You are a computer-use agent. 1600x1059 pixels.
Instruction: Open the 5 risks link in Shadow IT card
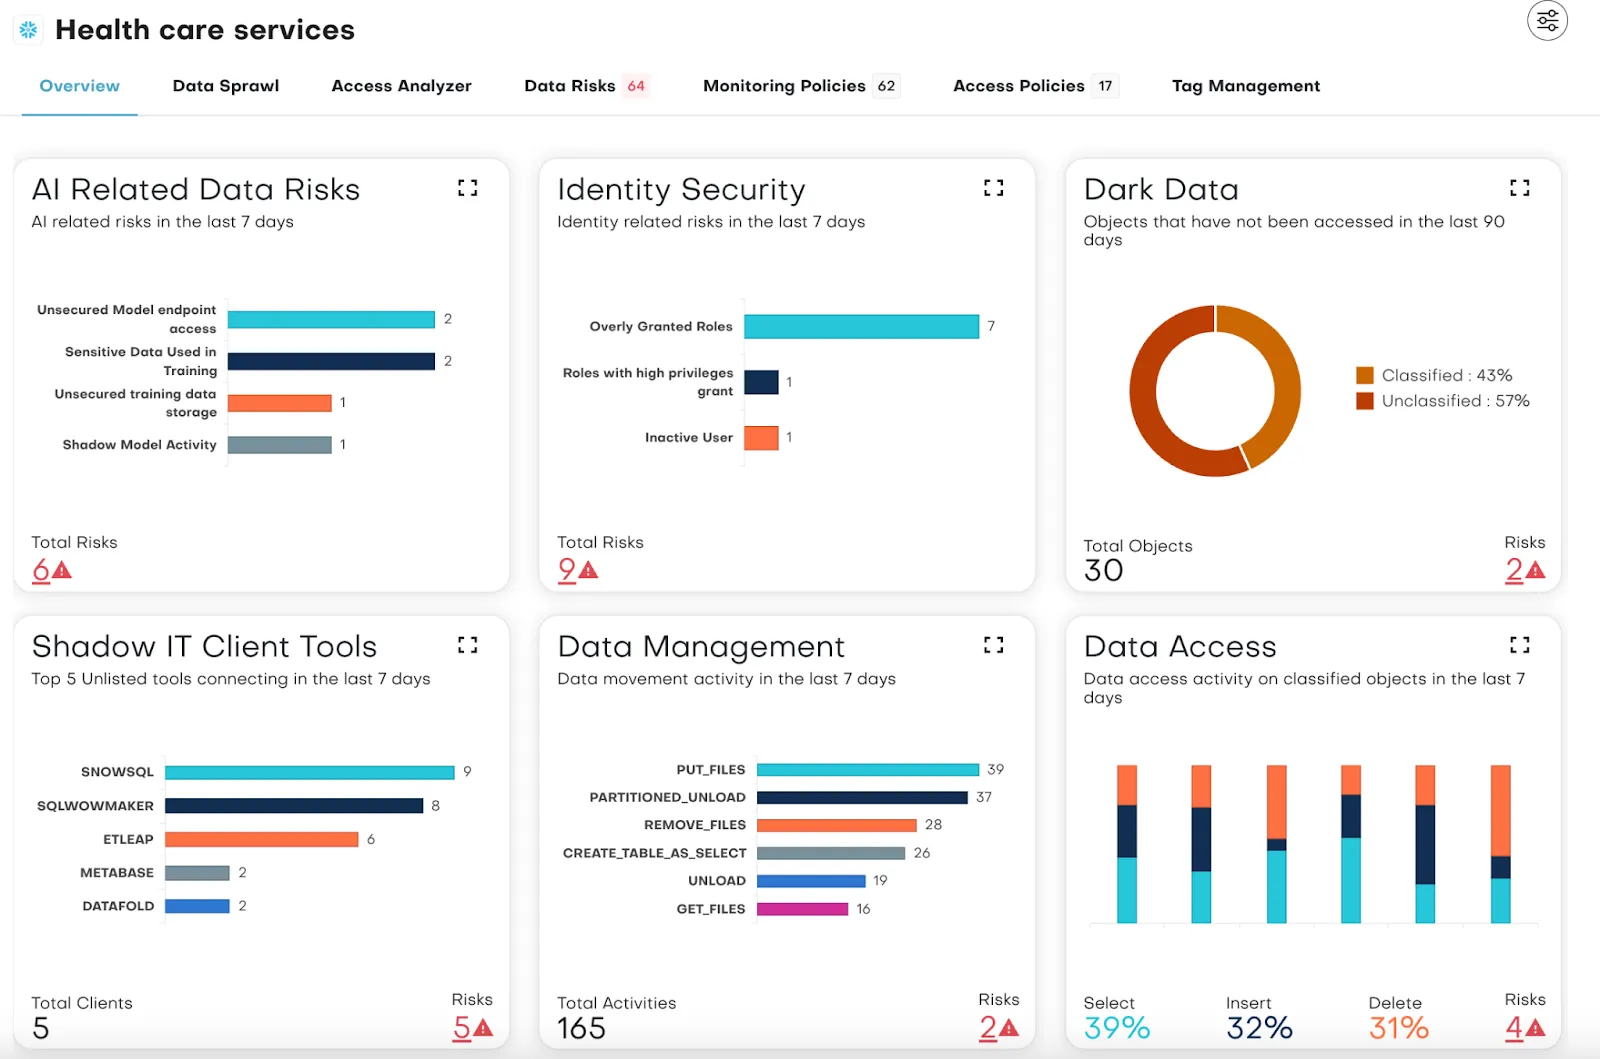pos(463,1027)
